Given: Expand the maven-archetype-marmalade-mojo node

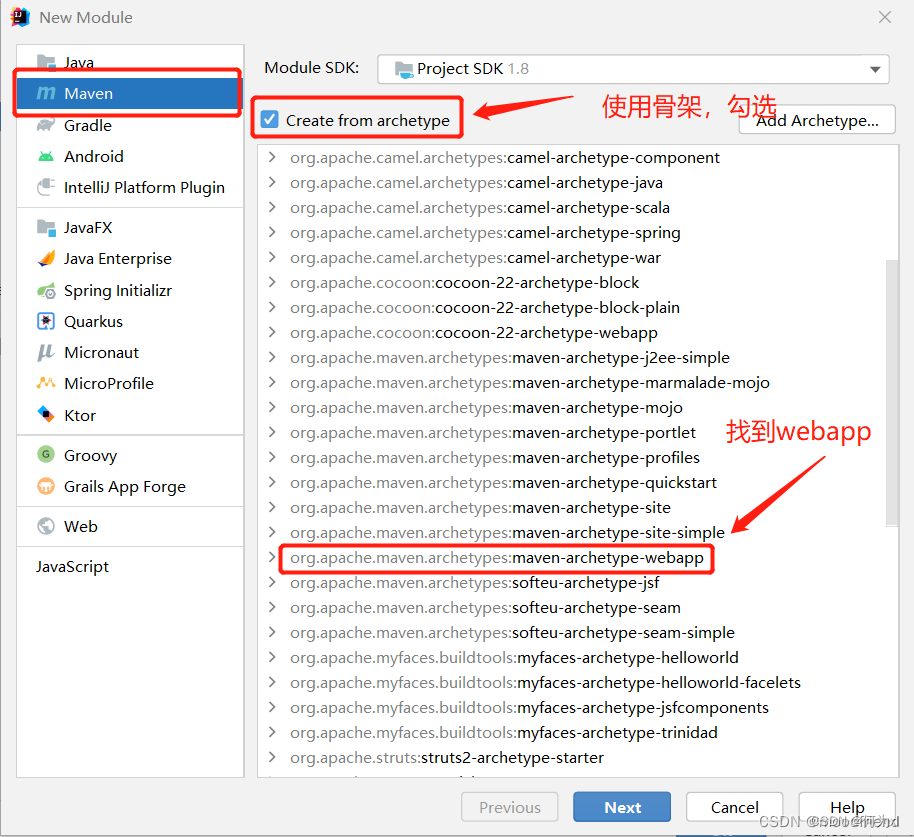Looking at the screenshot, I should 272,382.
